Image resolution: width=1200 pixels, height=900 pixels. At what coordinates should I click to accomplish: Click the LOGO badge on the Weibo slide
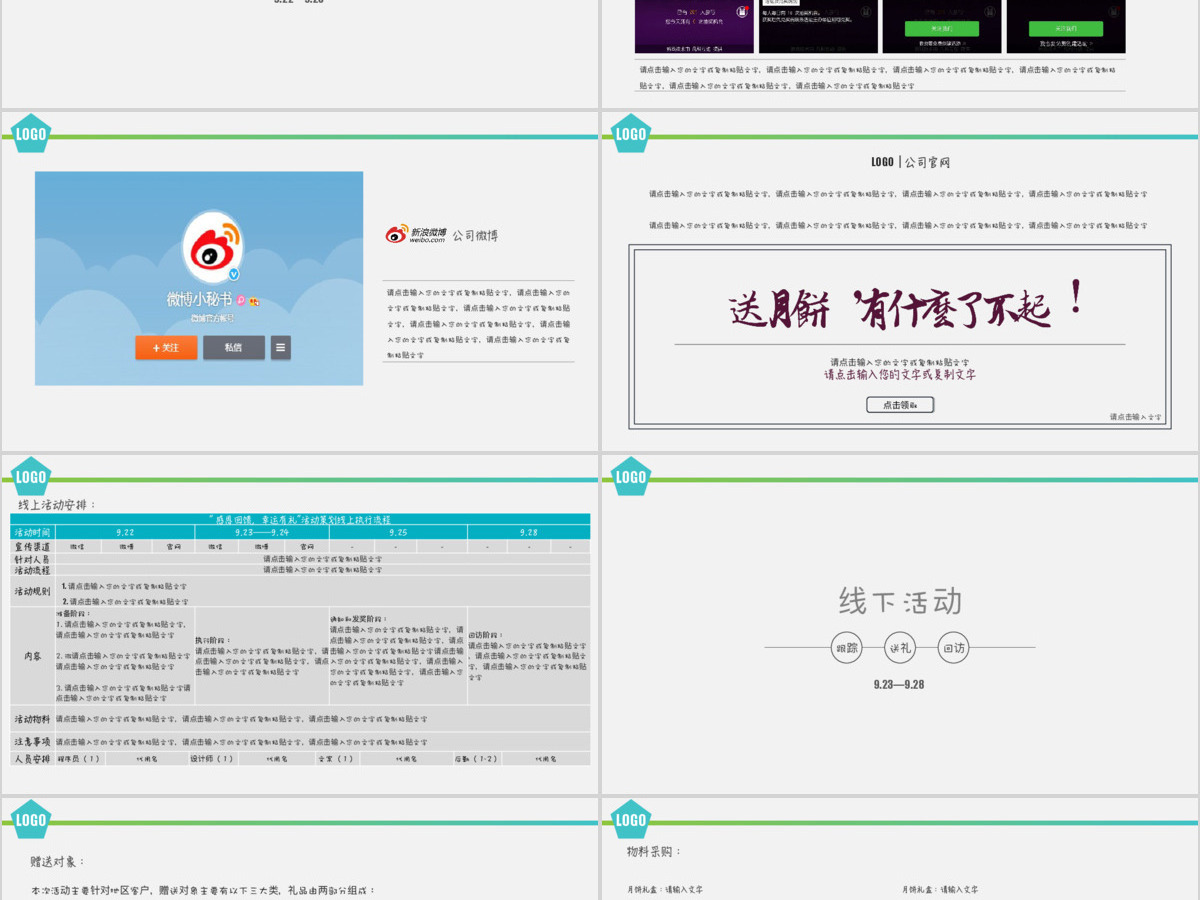[x=31, y=134]
